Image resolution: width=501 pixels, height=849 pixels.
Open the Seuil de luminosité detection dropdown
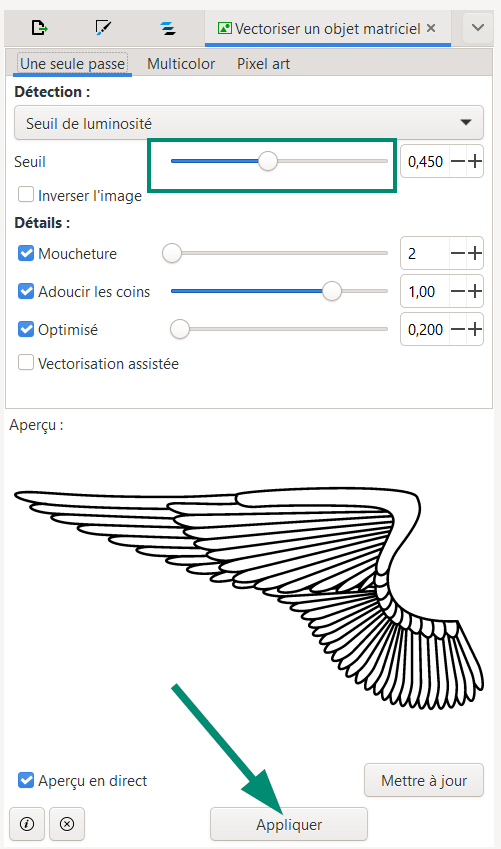coord(249,123)
